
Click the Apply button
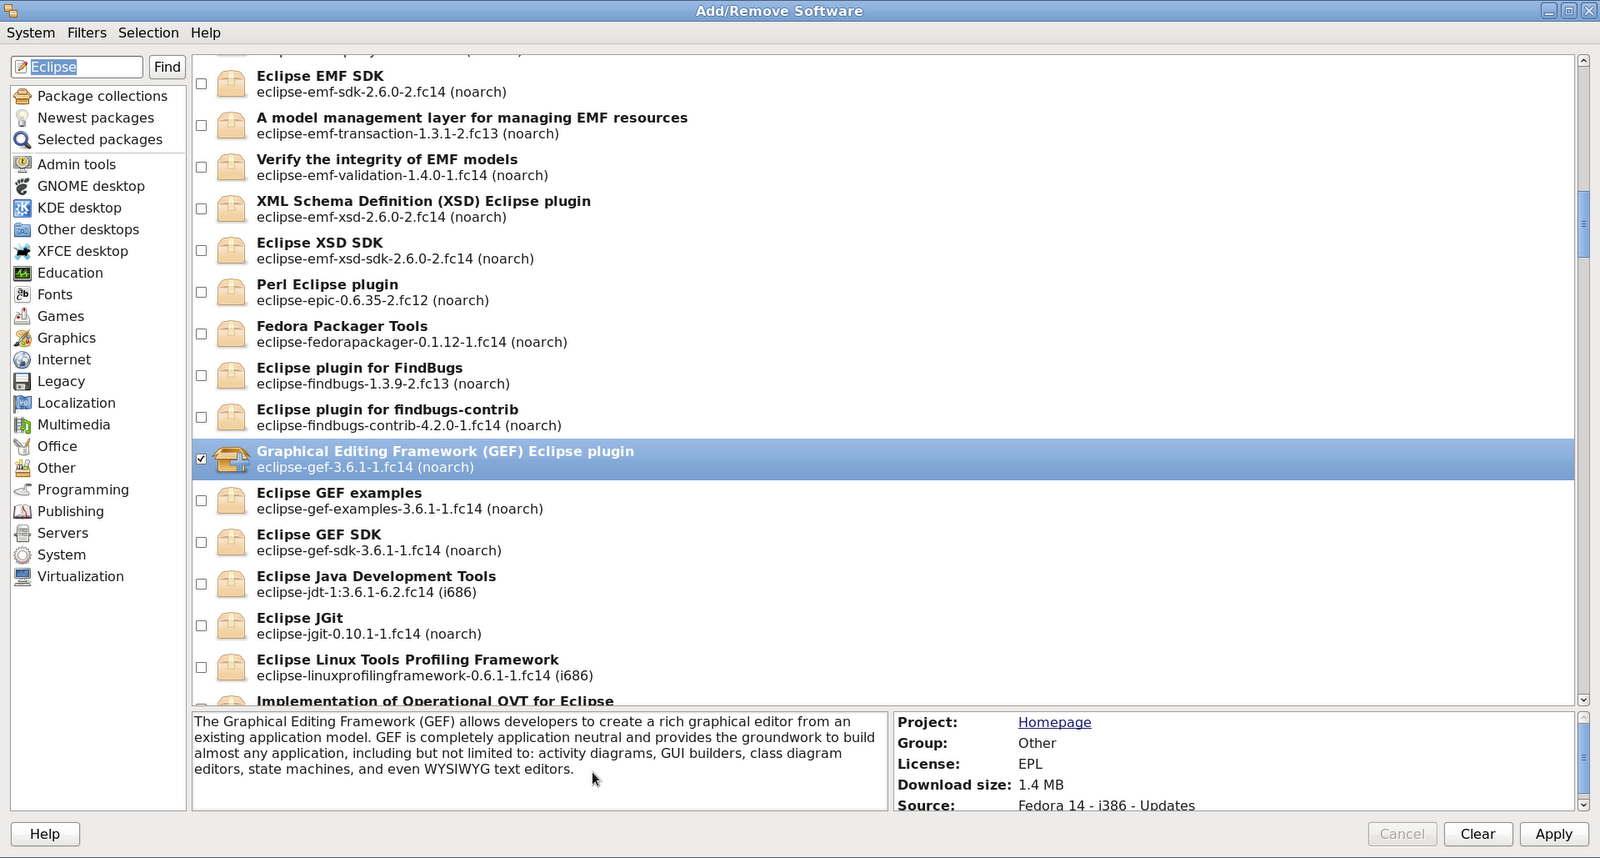pos(1554,834)
